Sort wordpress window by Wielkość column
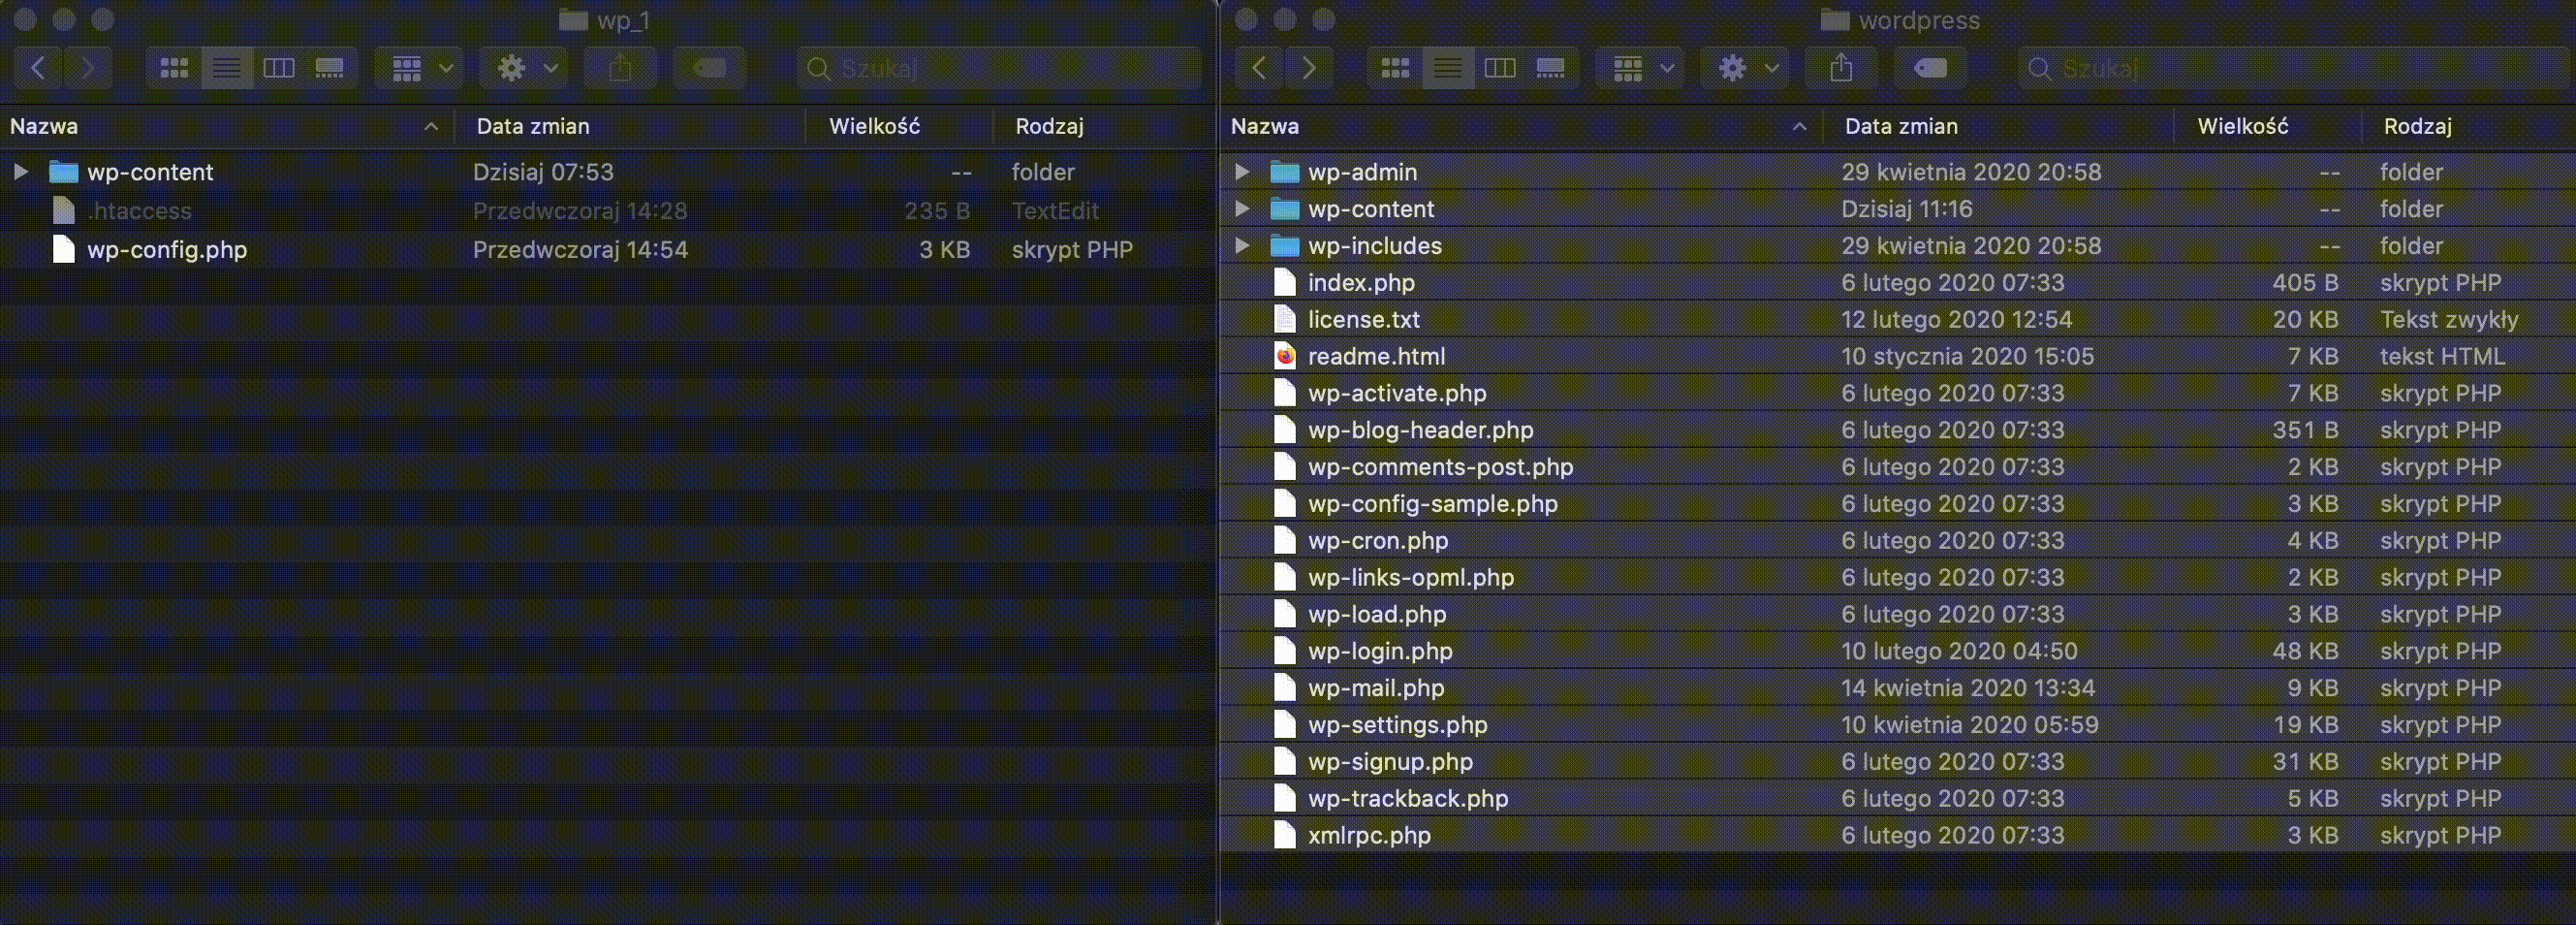This screenshot has width=2576, height=925. click(2268, 126)
